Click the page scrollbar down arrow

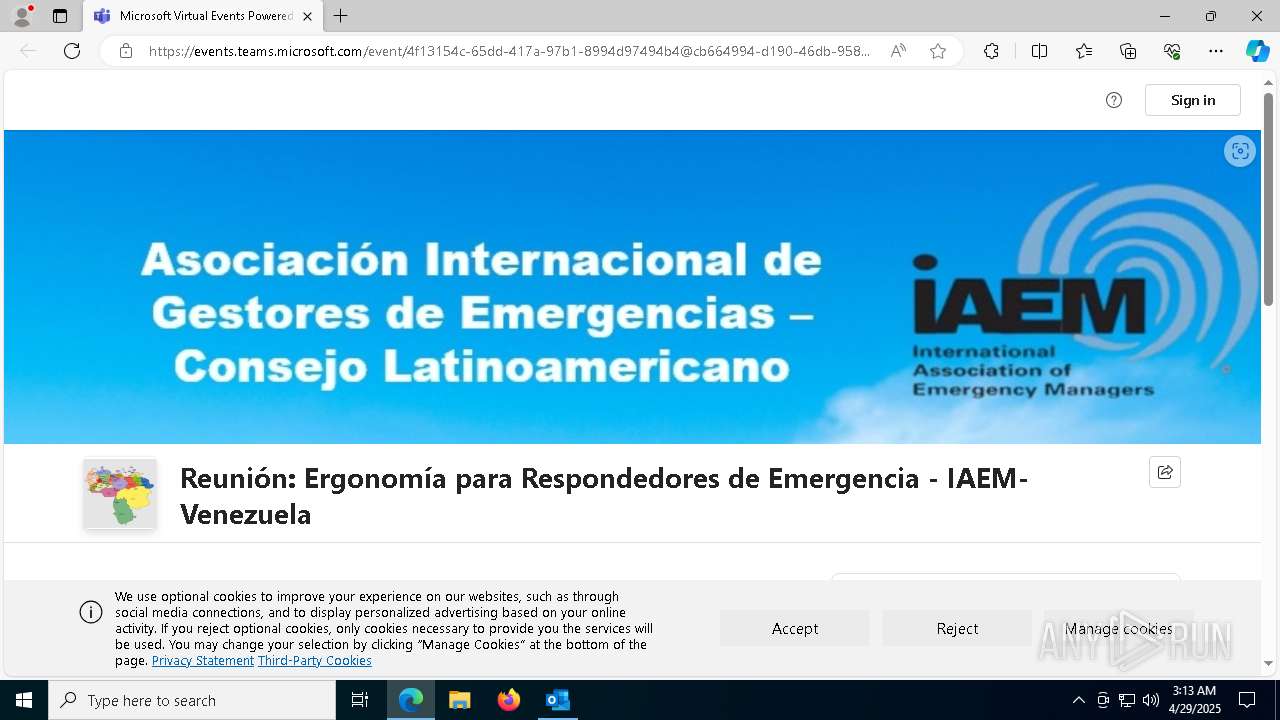pos(1269,663)
